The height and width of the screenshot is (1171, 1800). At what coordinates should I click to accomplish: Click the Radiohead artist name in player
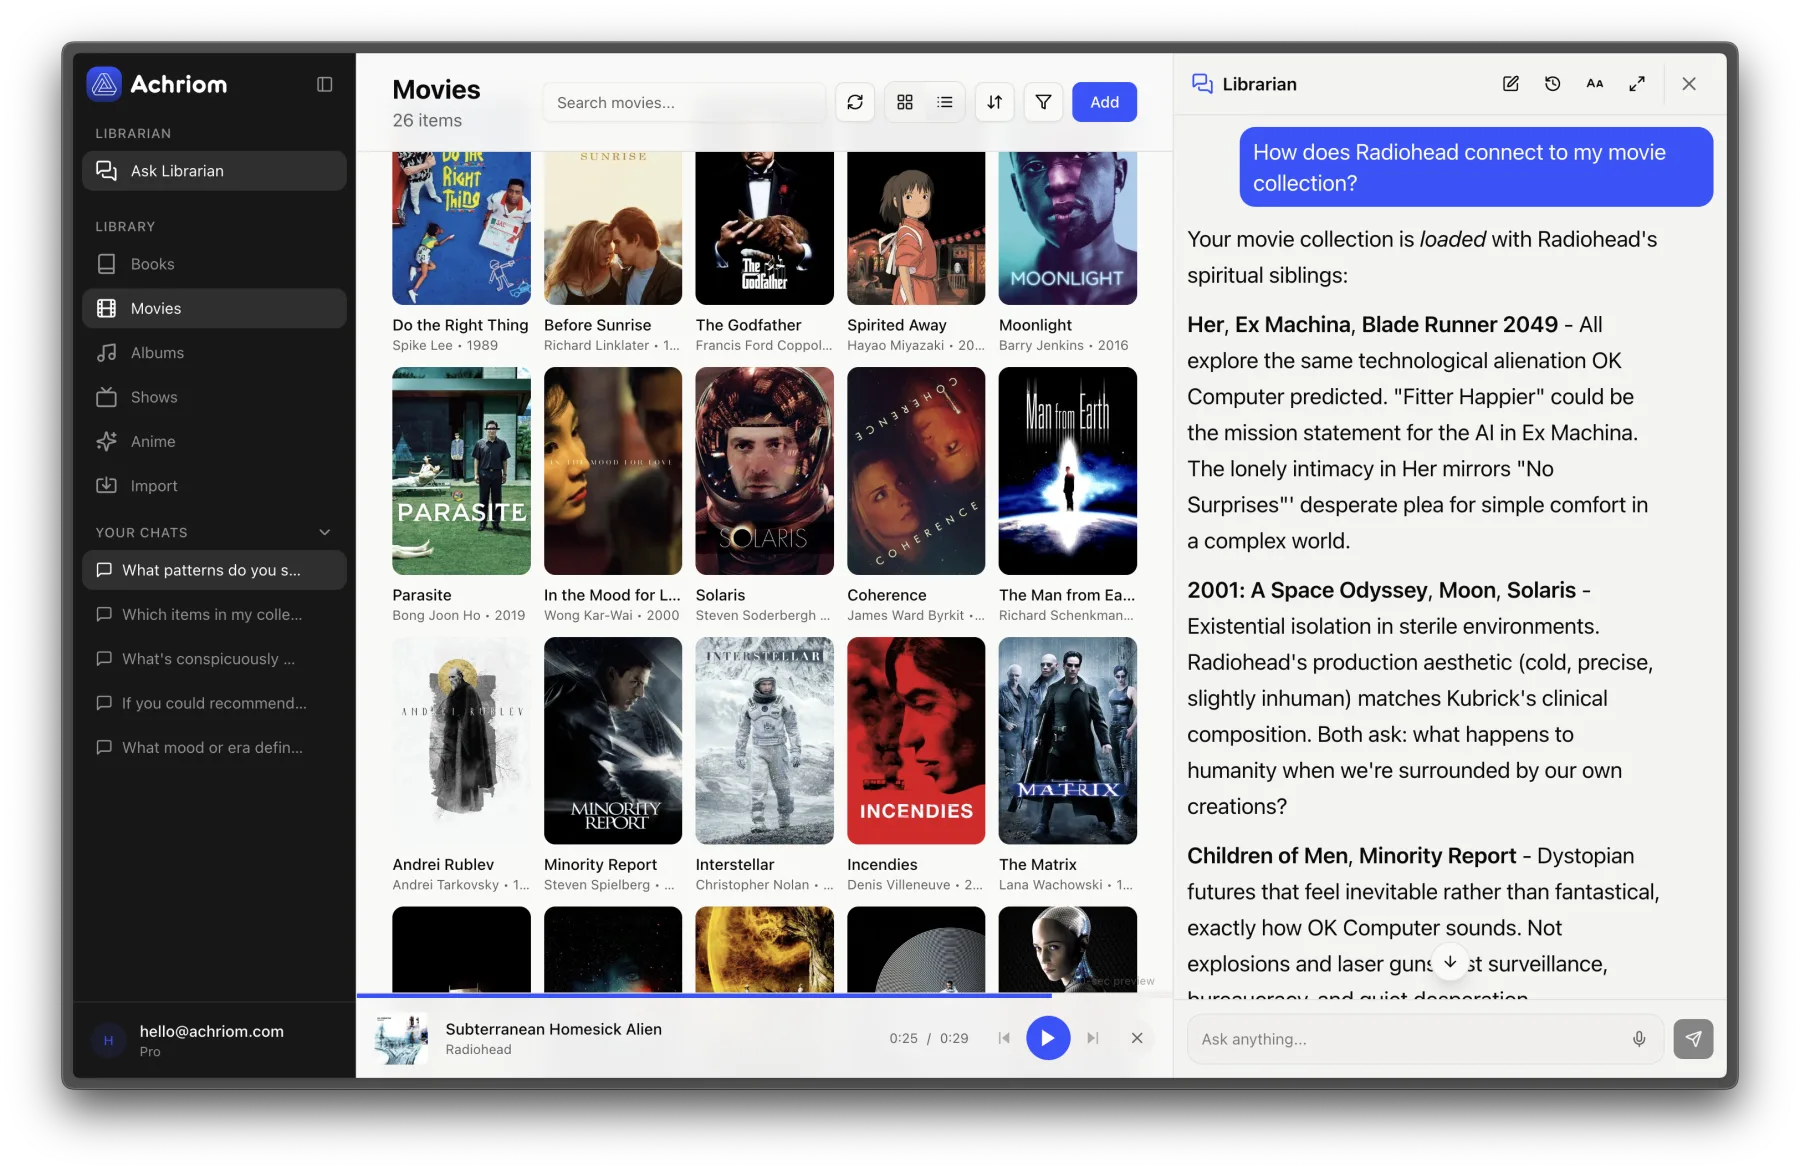478,1049
